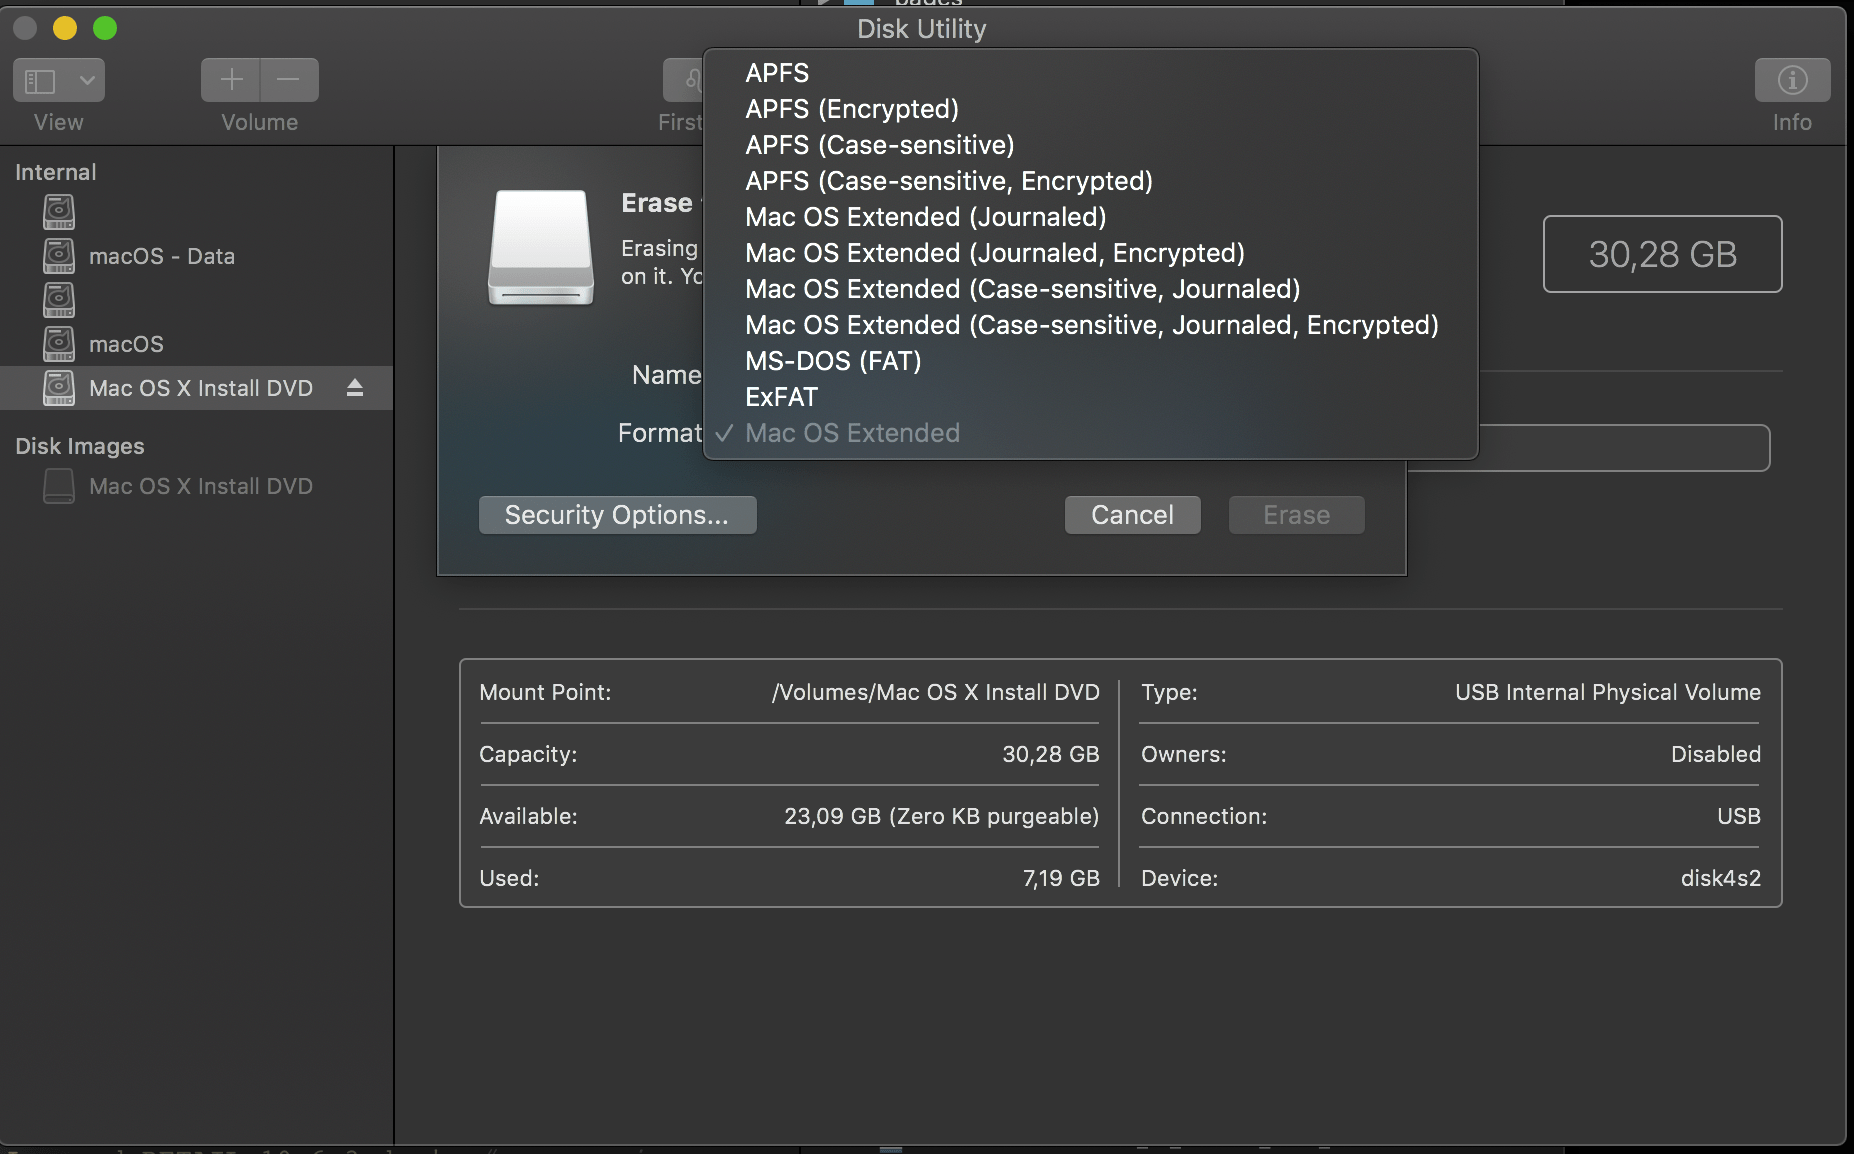
Task: Click the large drive icon in Erase dialog
Action: tap(541, 247)
